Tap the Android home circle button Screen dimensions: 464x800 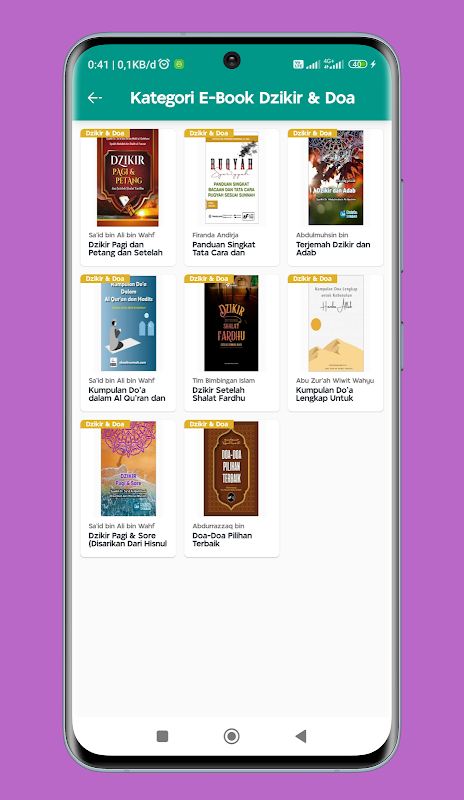click(x=231, y=736)
